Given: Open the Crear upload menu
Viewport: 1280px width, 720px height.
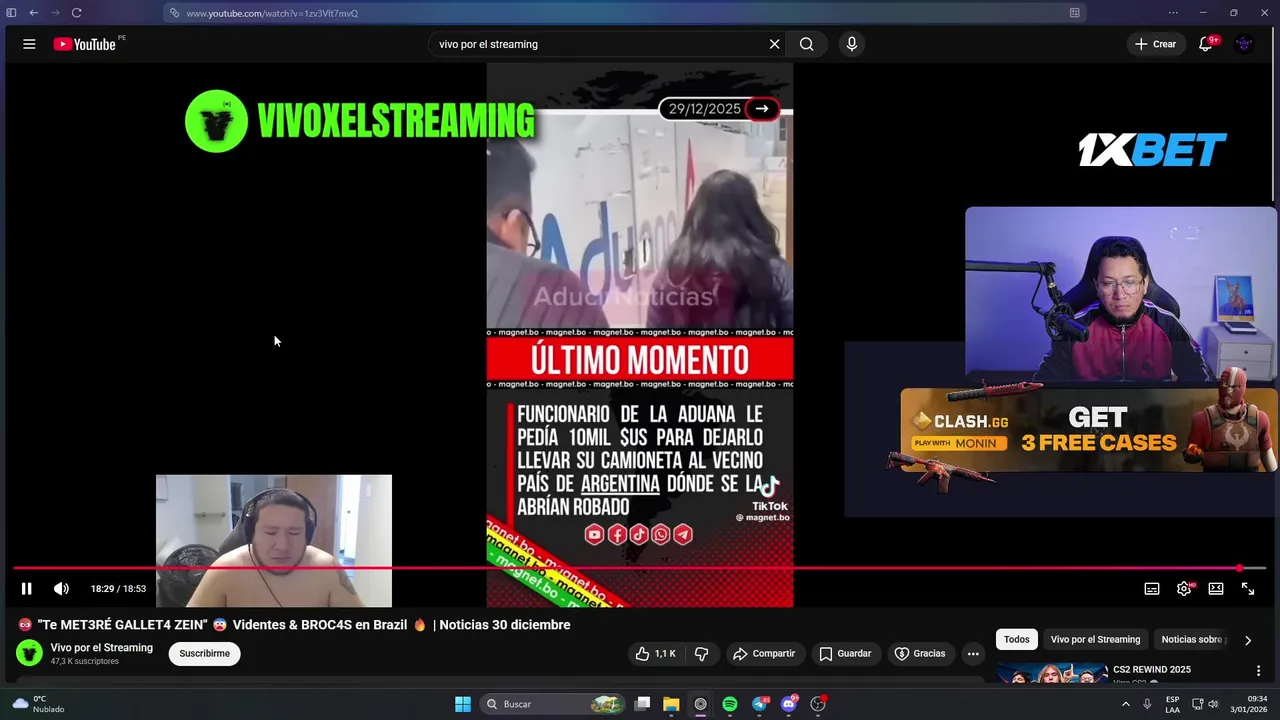Looking at the screenshot, I should (x=1156, y=44).
